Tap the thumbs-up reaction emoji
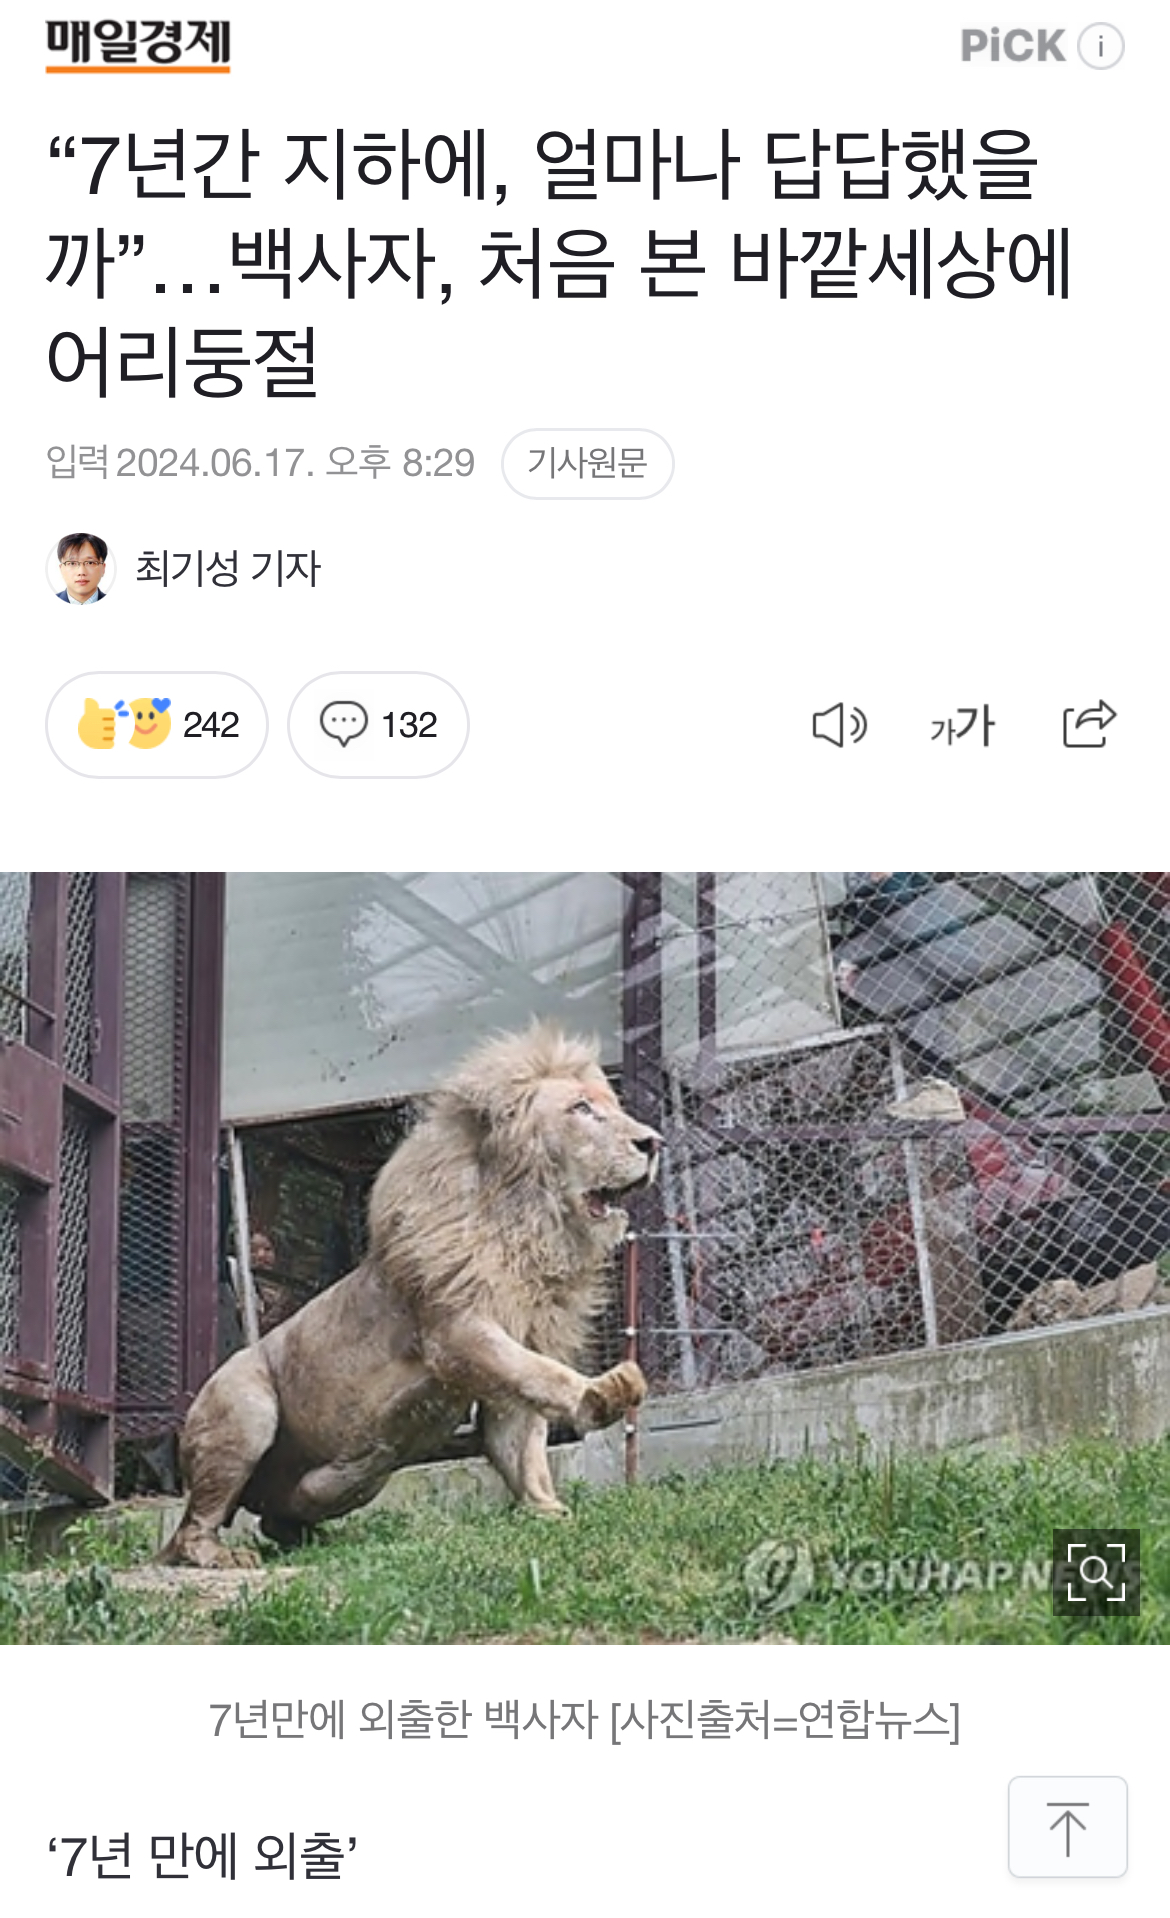 [x=100, y=724]
